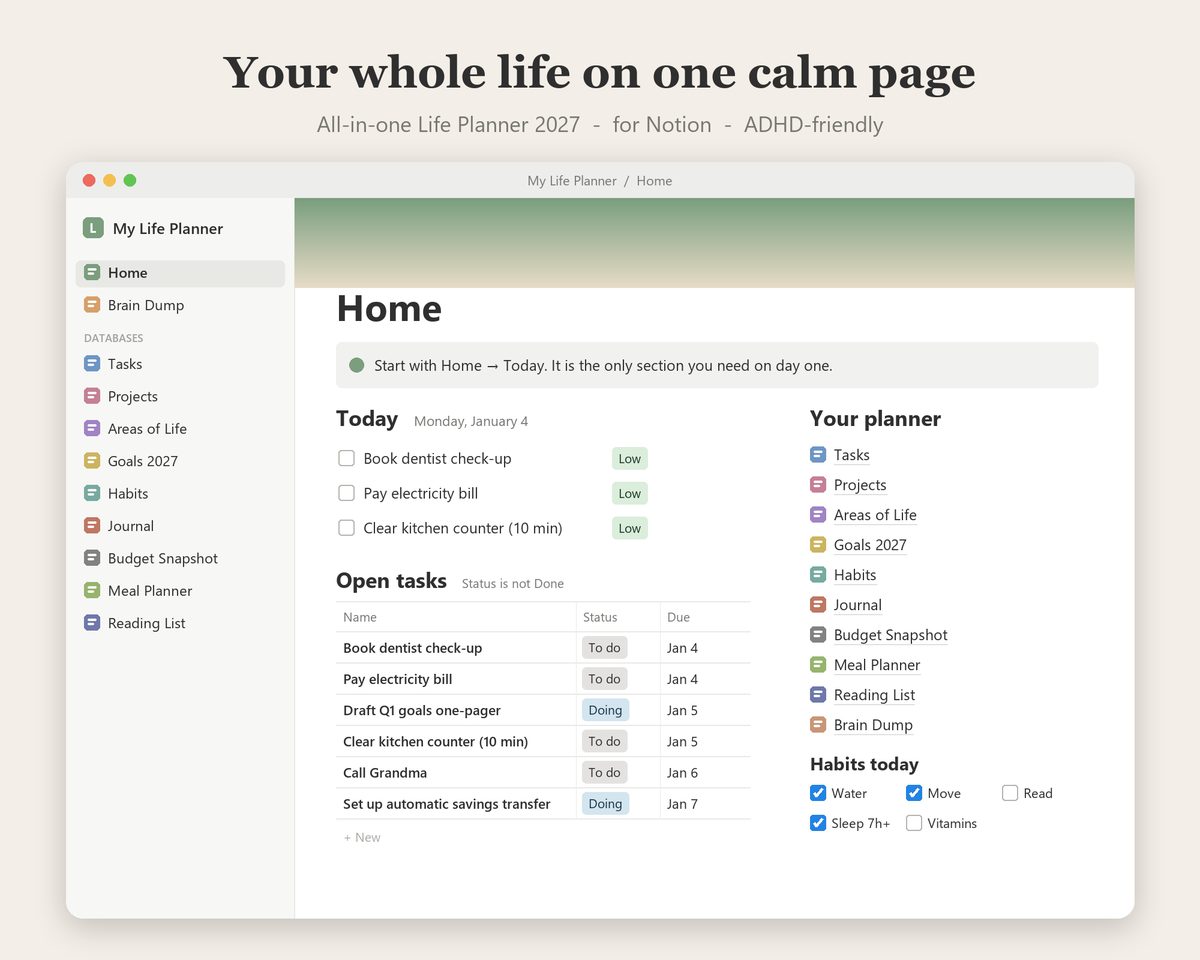Check the Read habit

1010,793
